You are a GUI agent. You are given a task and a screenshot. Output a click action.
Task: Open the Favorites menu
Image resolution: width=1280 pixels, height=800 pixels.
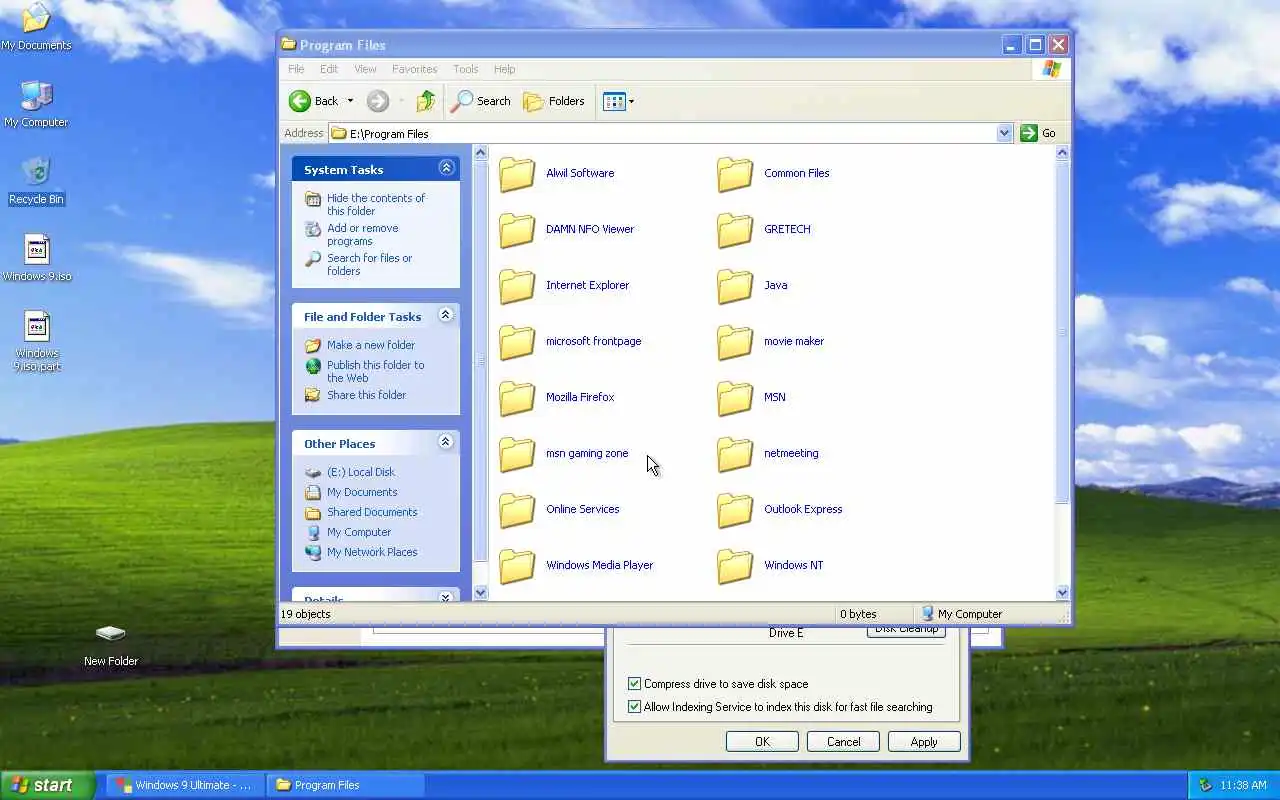click(414, 69)
